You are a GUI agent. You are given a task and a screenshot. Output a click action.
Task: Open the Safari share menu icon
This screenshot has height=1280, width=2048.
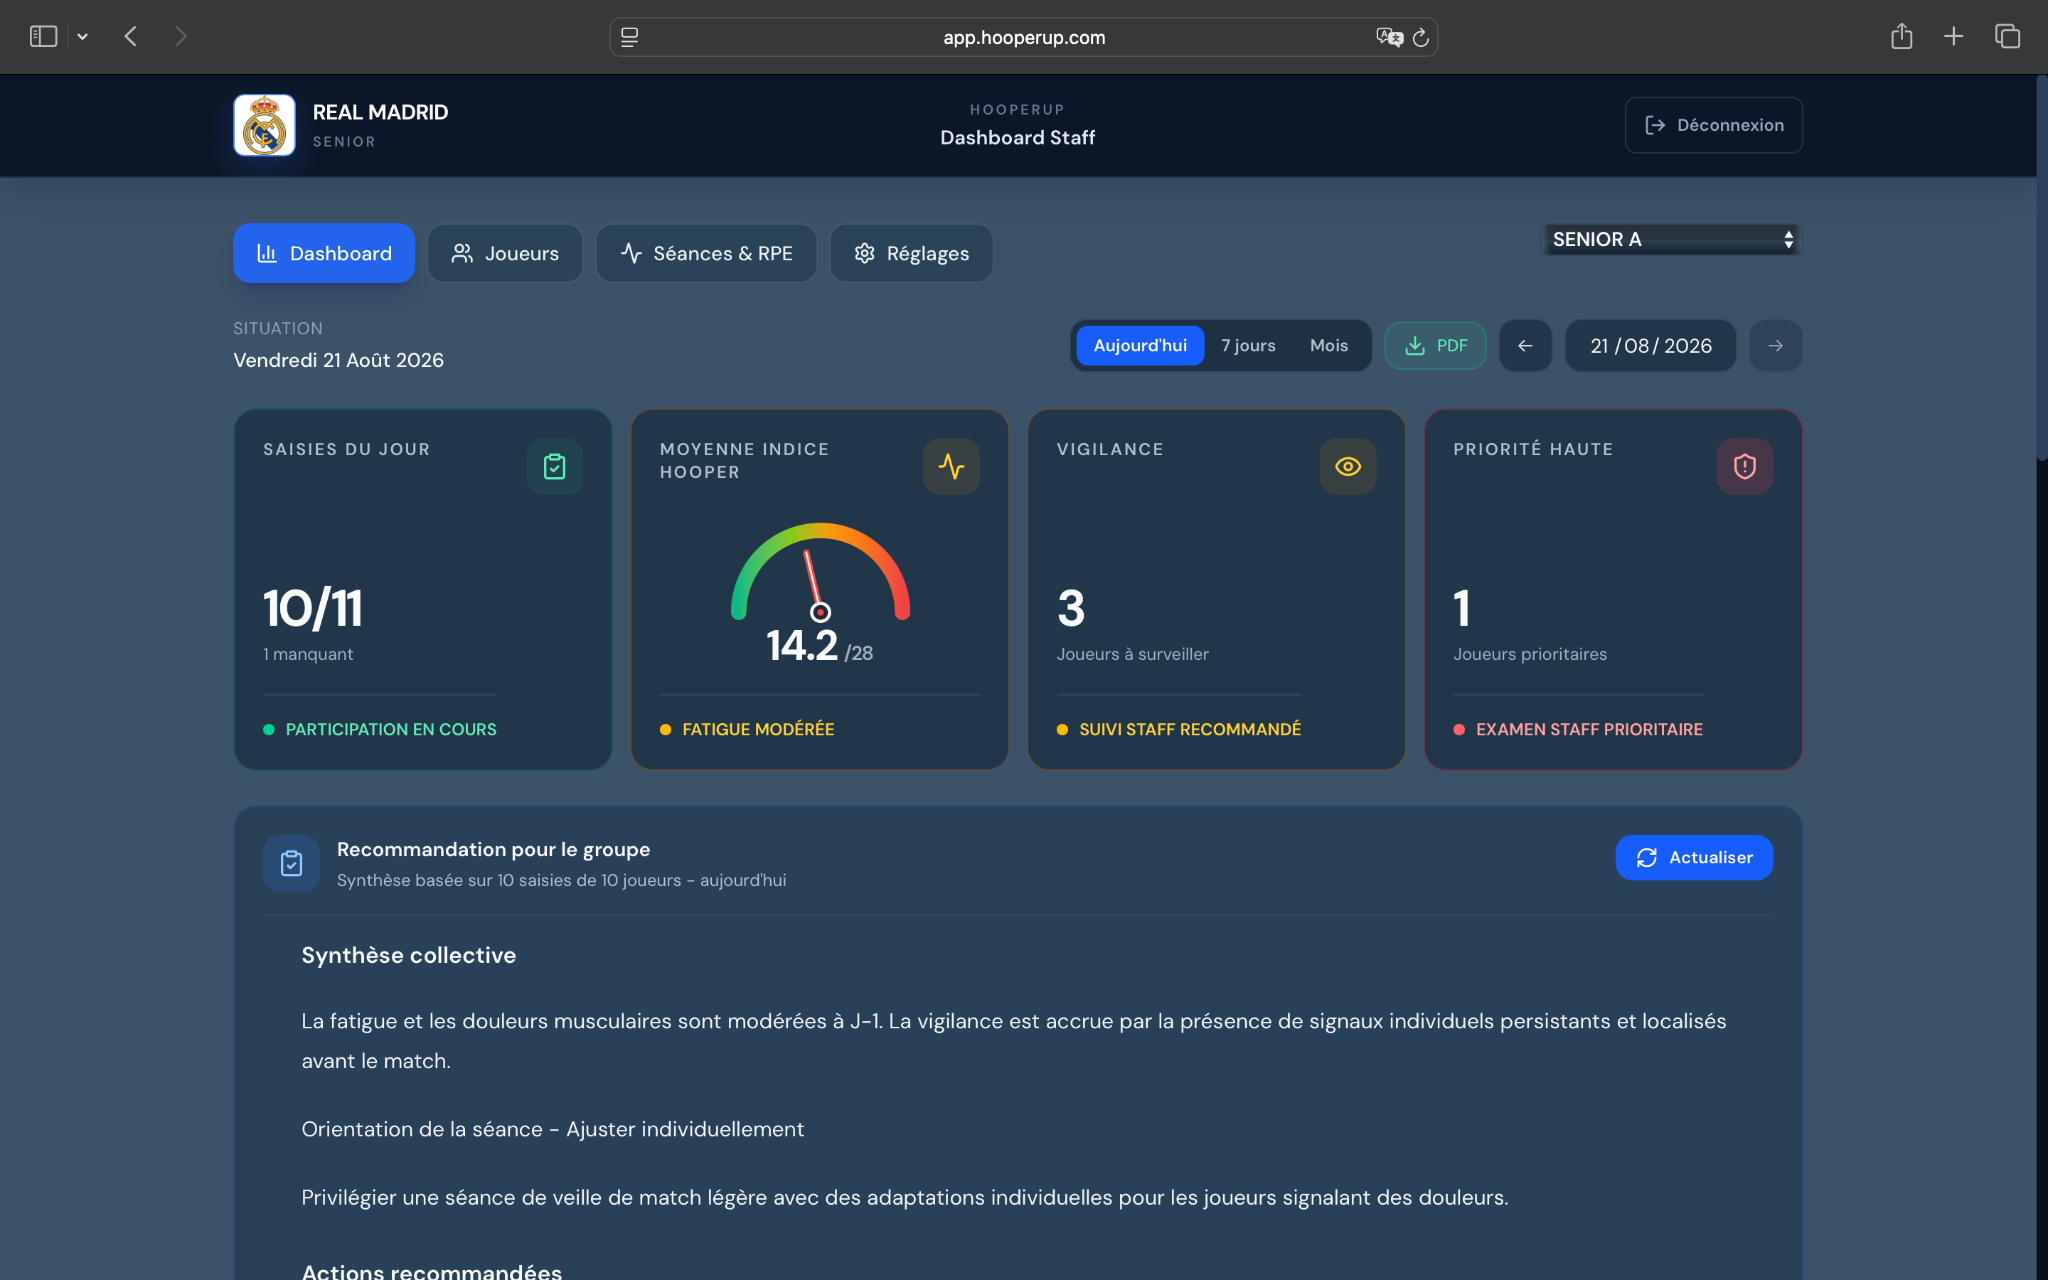pyautogui.click(x=1901, y=37)
